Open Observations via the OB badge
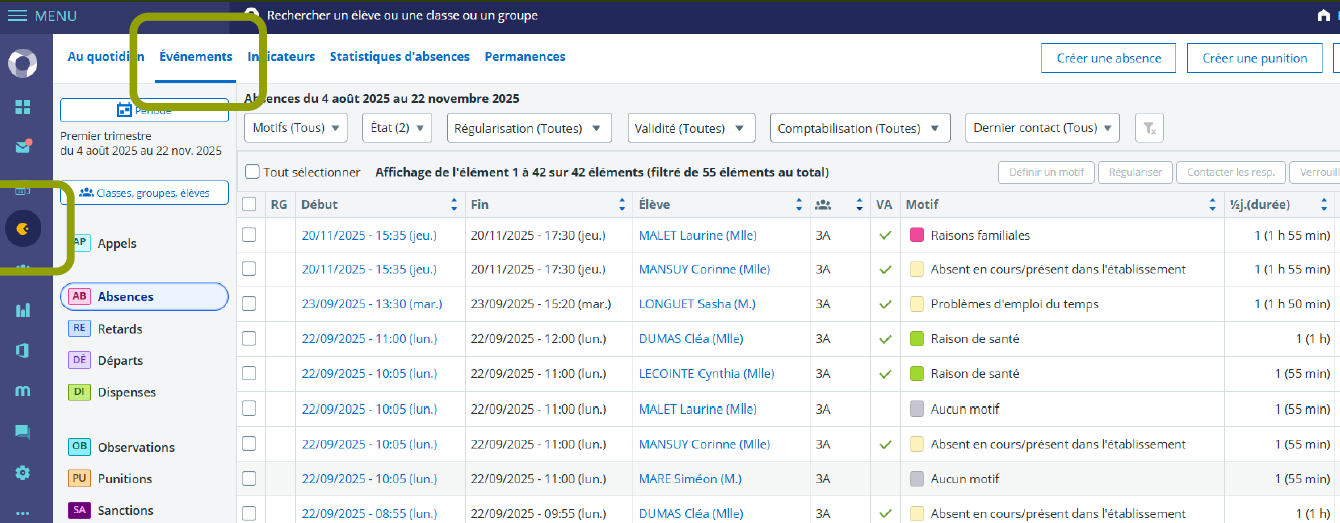The height and width of the screenshot is (523, 1340). pyautogui.click(x=79, y=447)
